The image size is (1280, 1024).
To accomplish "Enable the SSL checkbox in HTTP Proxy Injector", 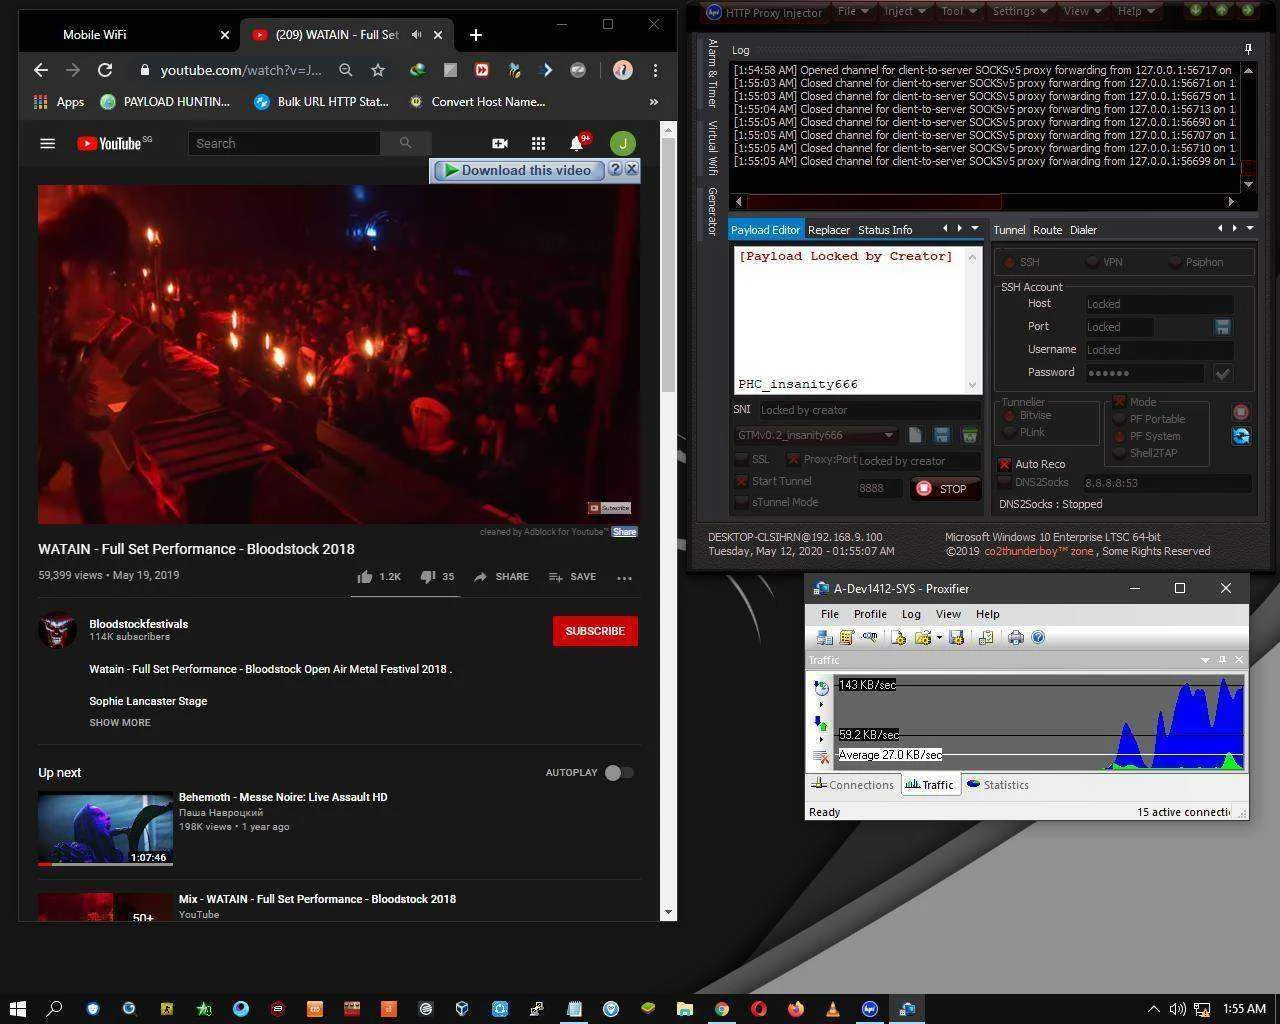I will (x=741, y=460).
